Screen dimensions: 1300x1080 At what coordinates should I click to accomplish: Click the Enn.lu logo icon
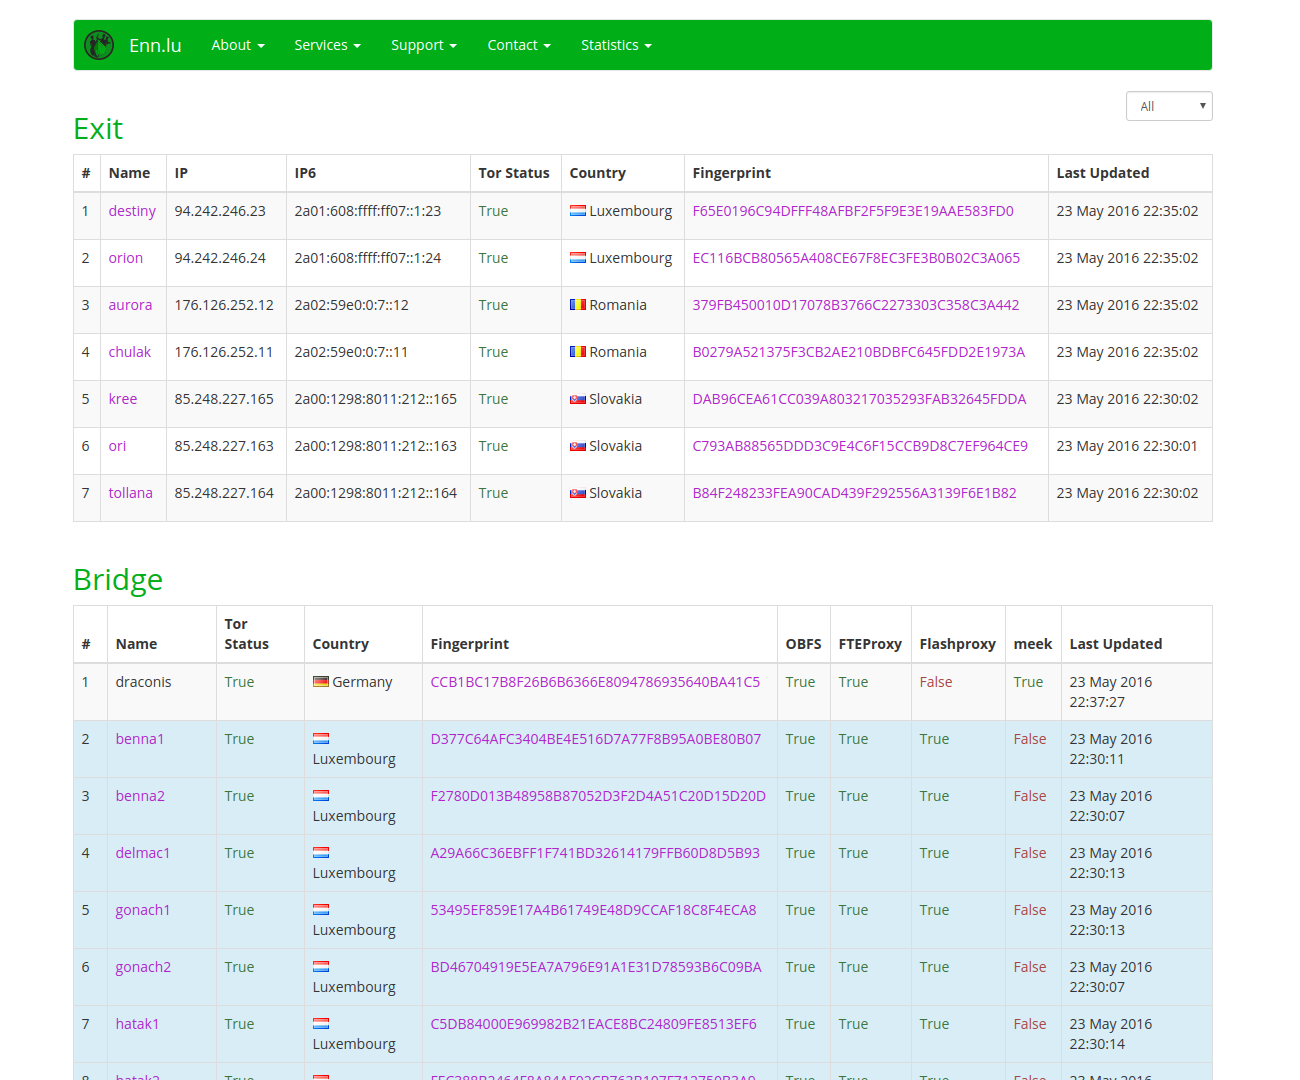point(99,45)
